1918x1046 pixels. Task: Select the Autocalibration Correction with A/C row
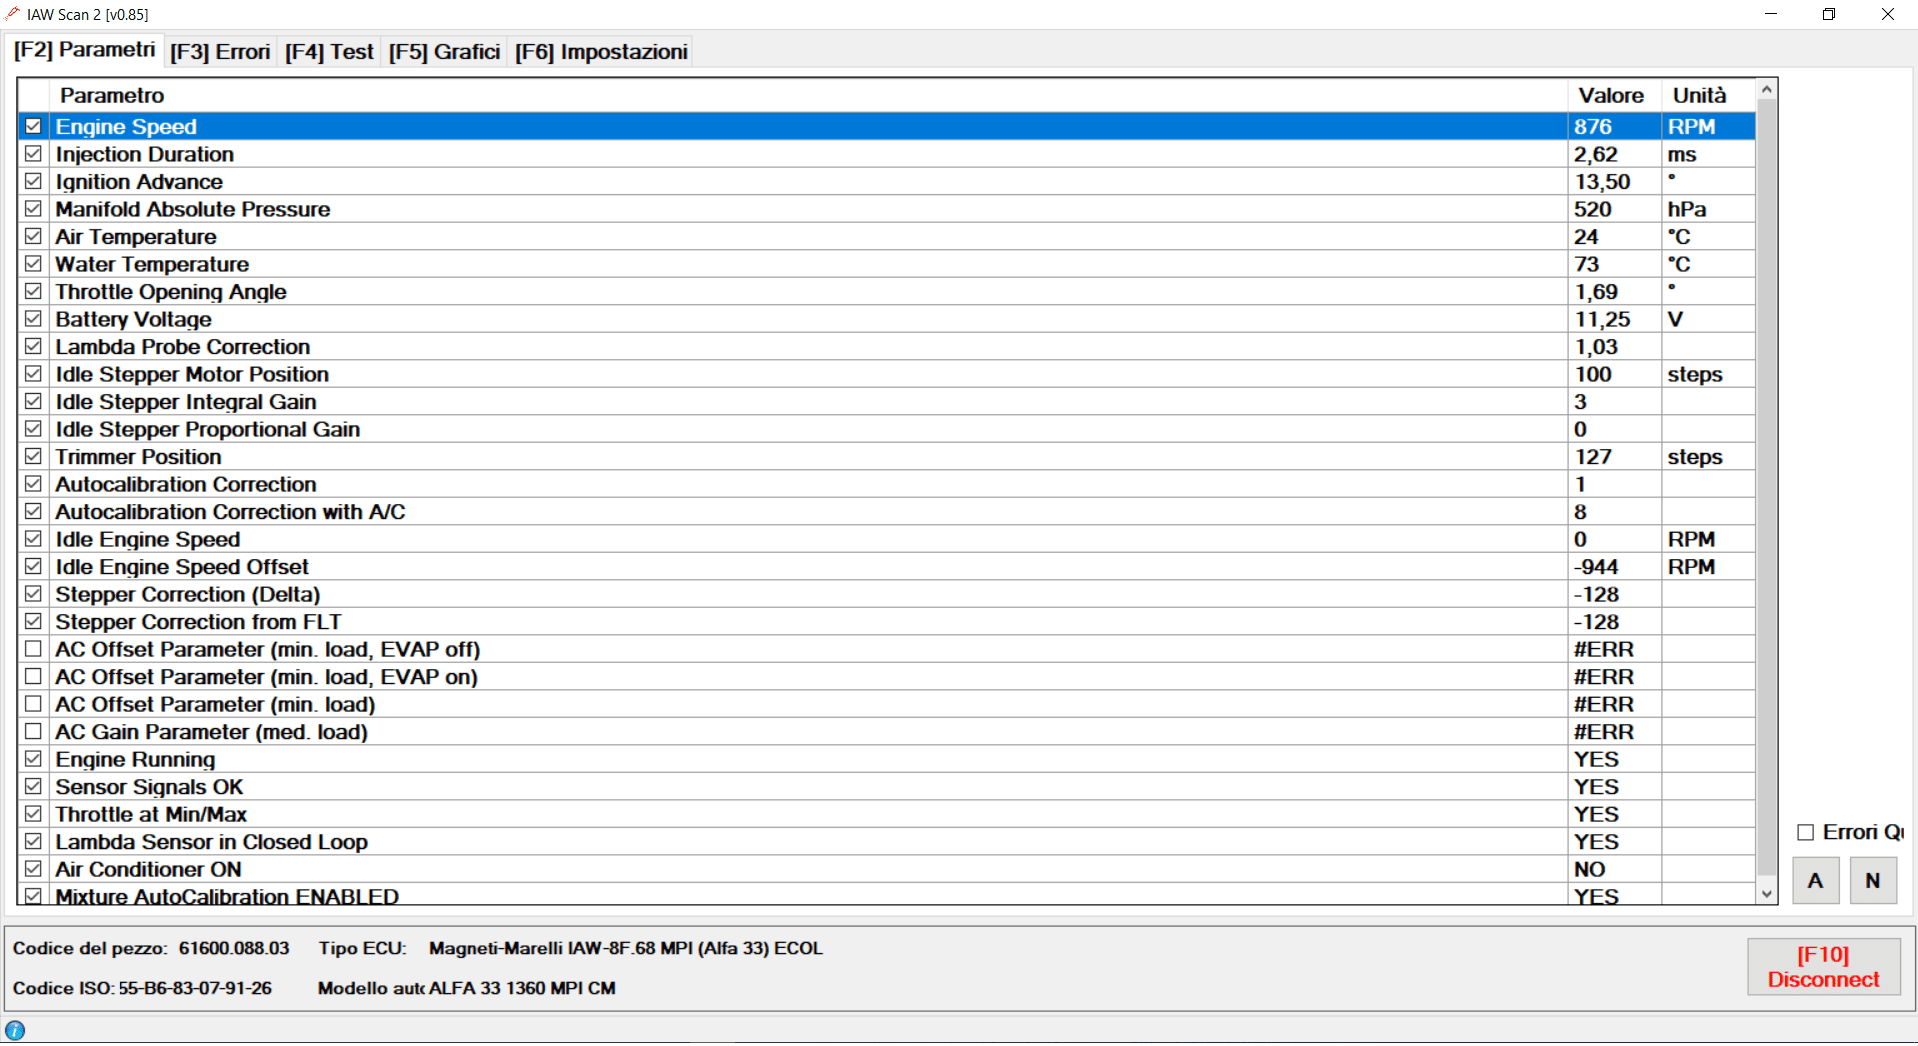coord(886,512)
